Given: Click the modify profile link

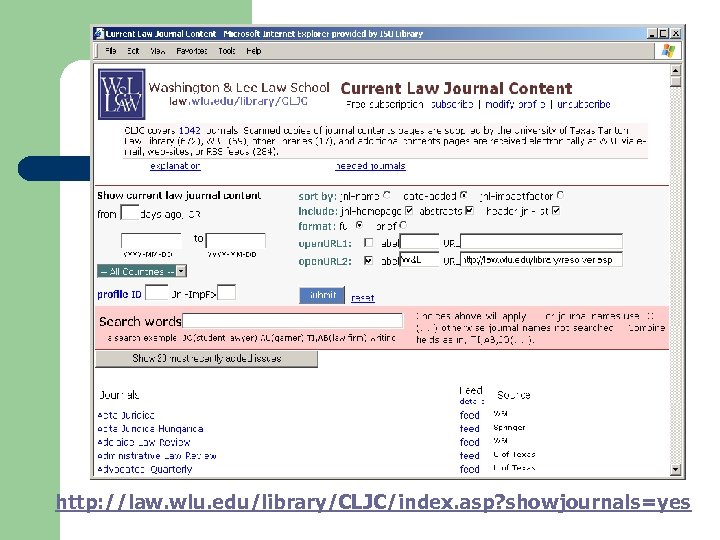Looking at the screenshot, I should tap(515, 104).
